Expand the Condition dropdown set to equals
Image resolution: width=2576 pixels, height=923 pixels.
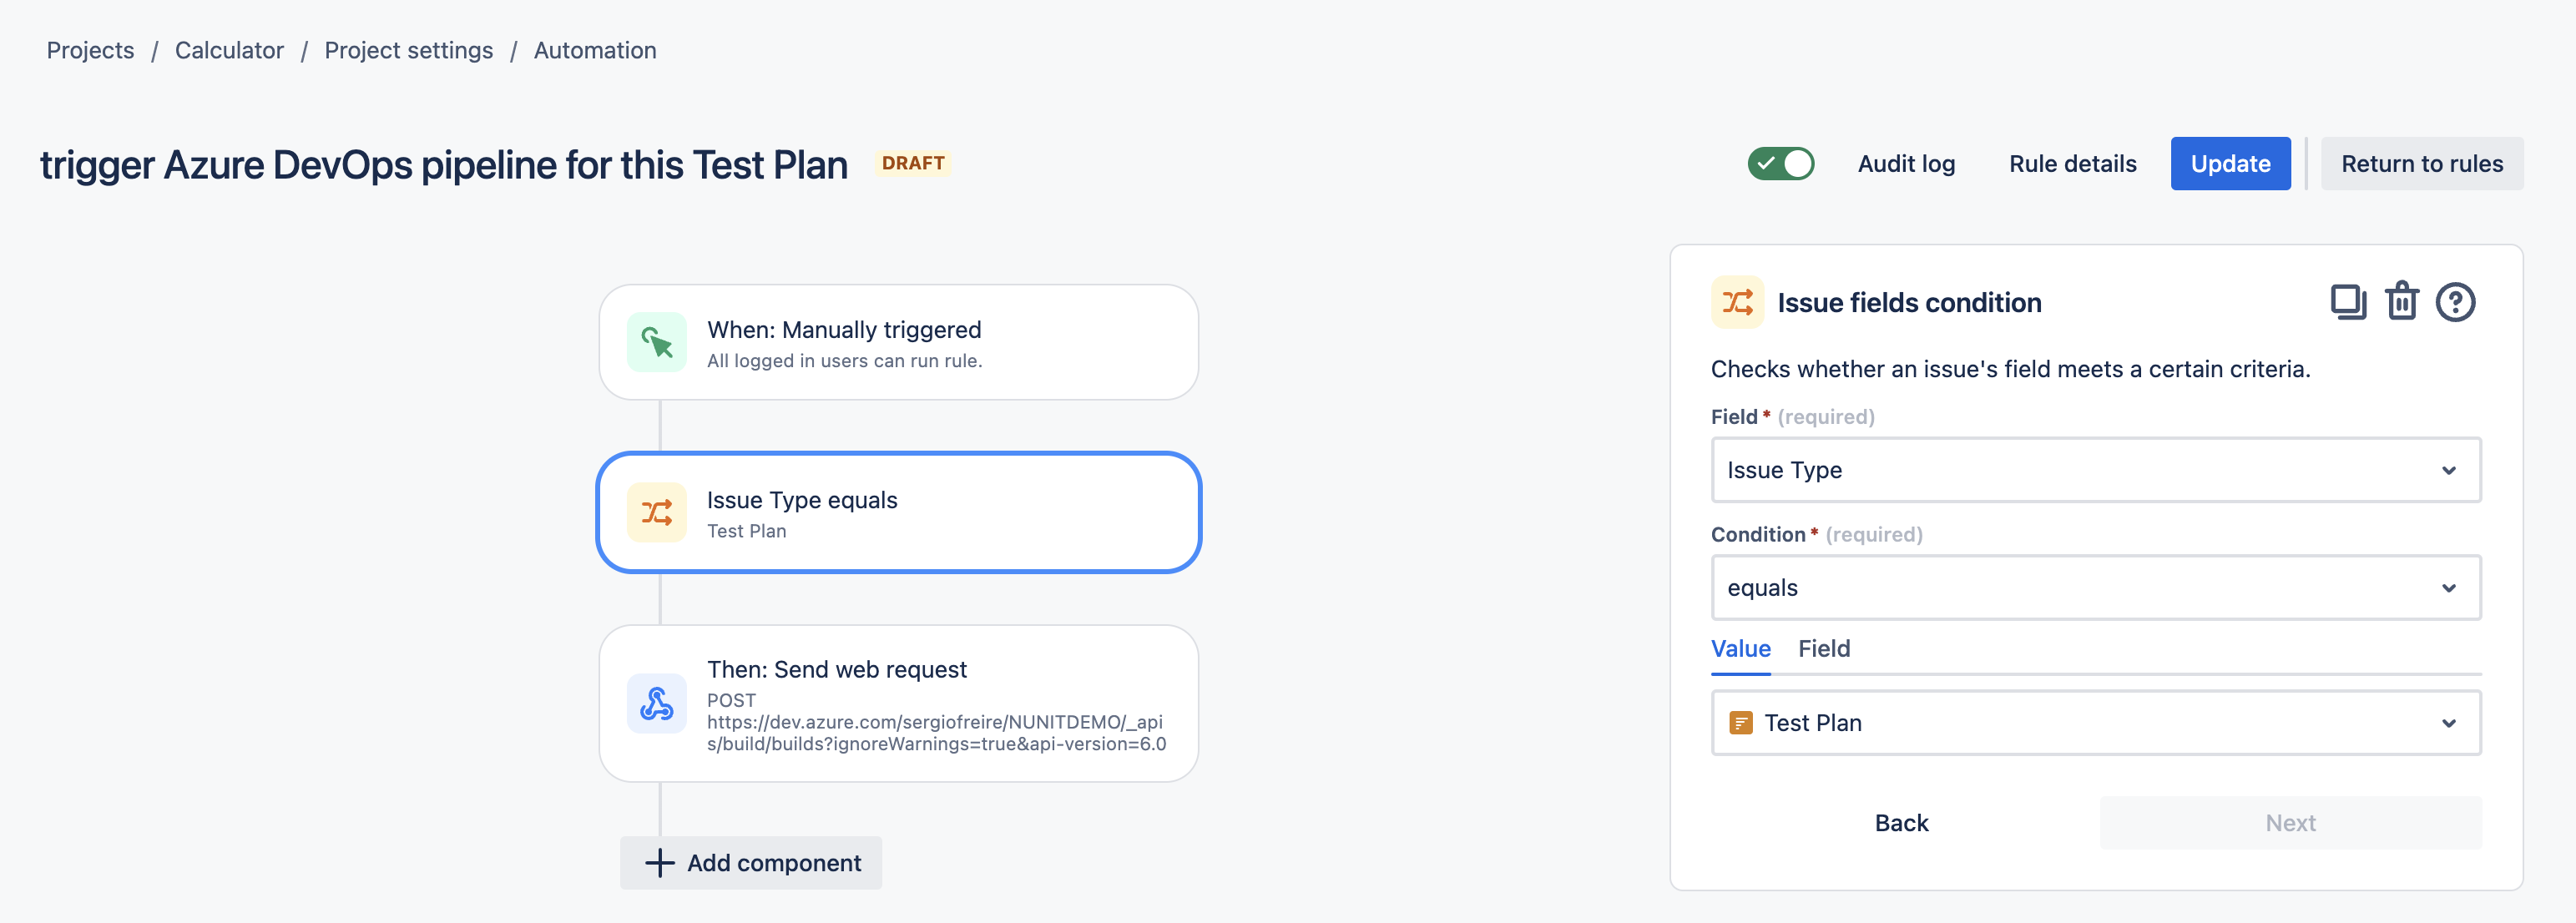[2096, 588]
